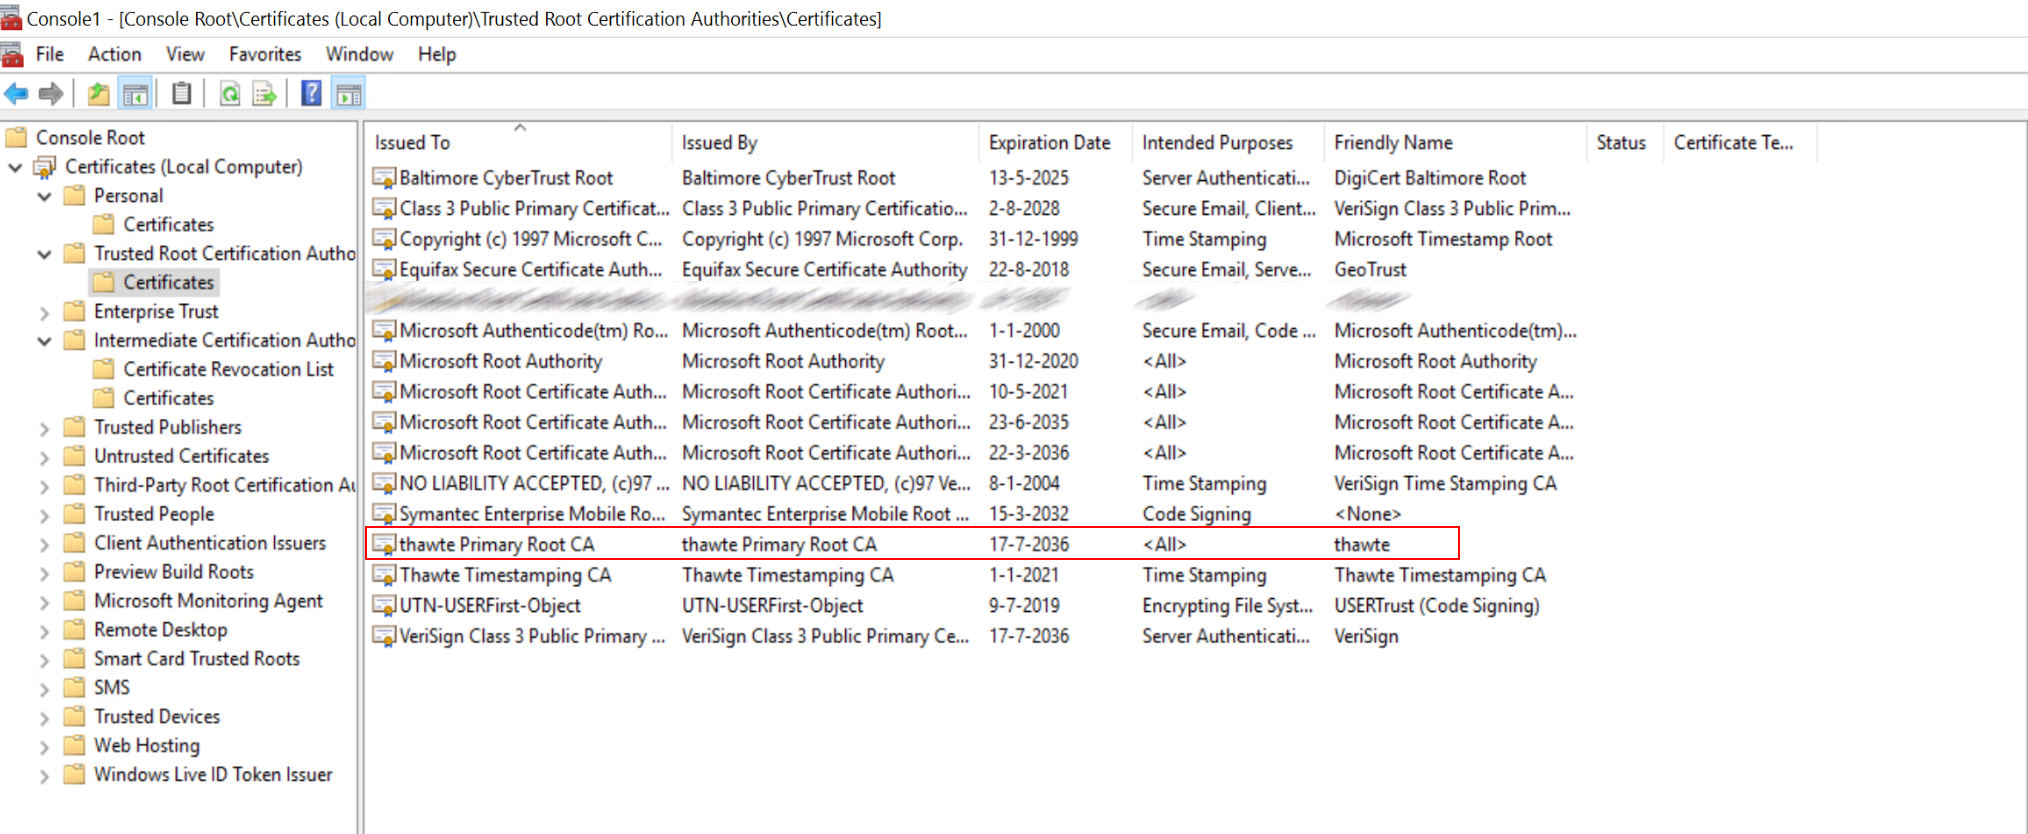Sort by Intended Purposes column header
The height and width of the screenshot is (834, 2028).
coord(1228,142)
